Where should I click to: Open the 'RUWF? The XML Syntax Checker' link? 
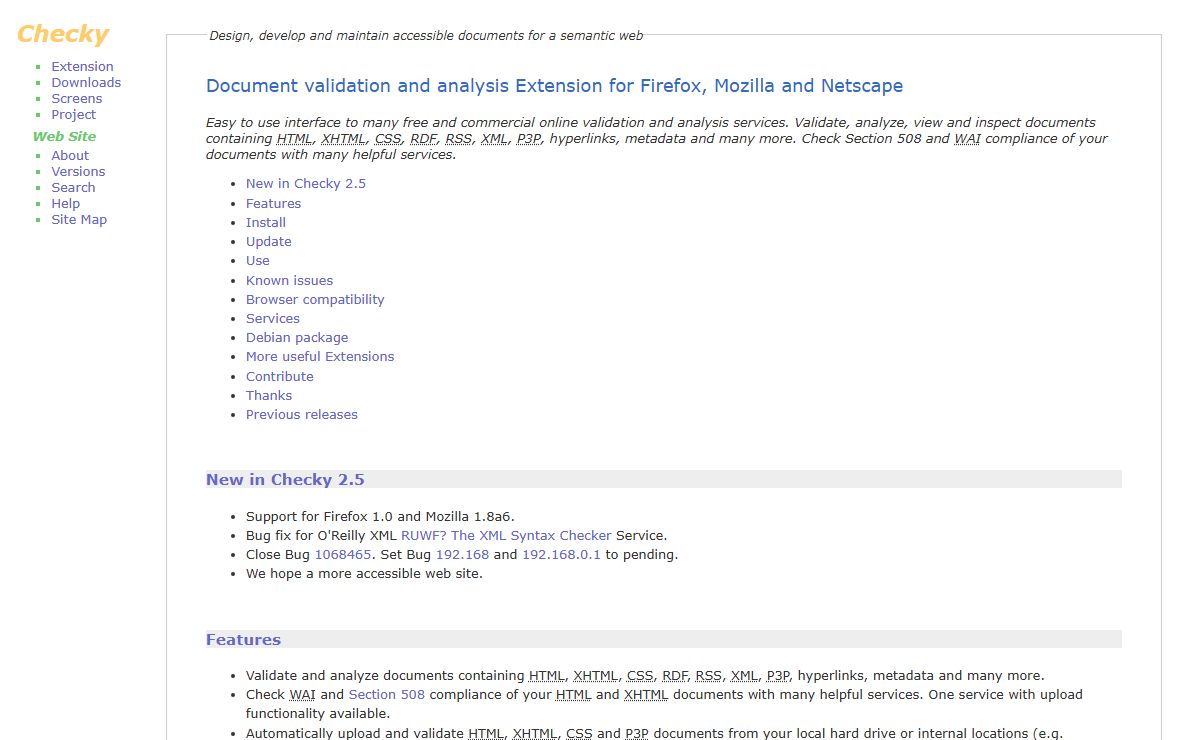[506, 536]
